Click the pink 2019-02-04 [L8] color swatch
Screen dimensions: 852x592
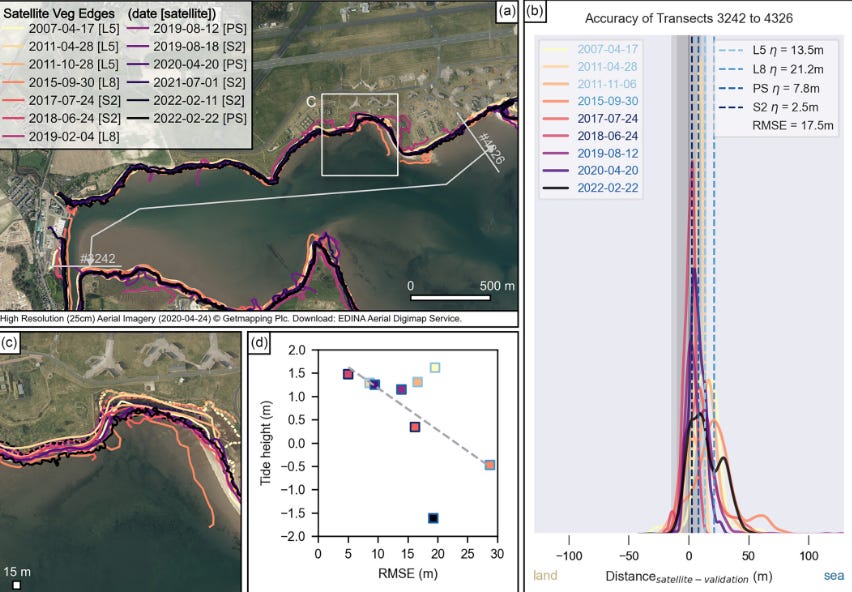(x=12, y=134)
